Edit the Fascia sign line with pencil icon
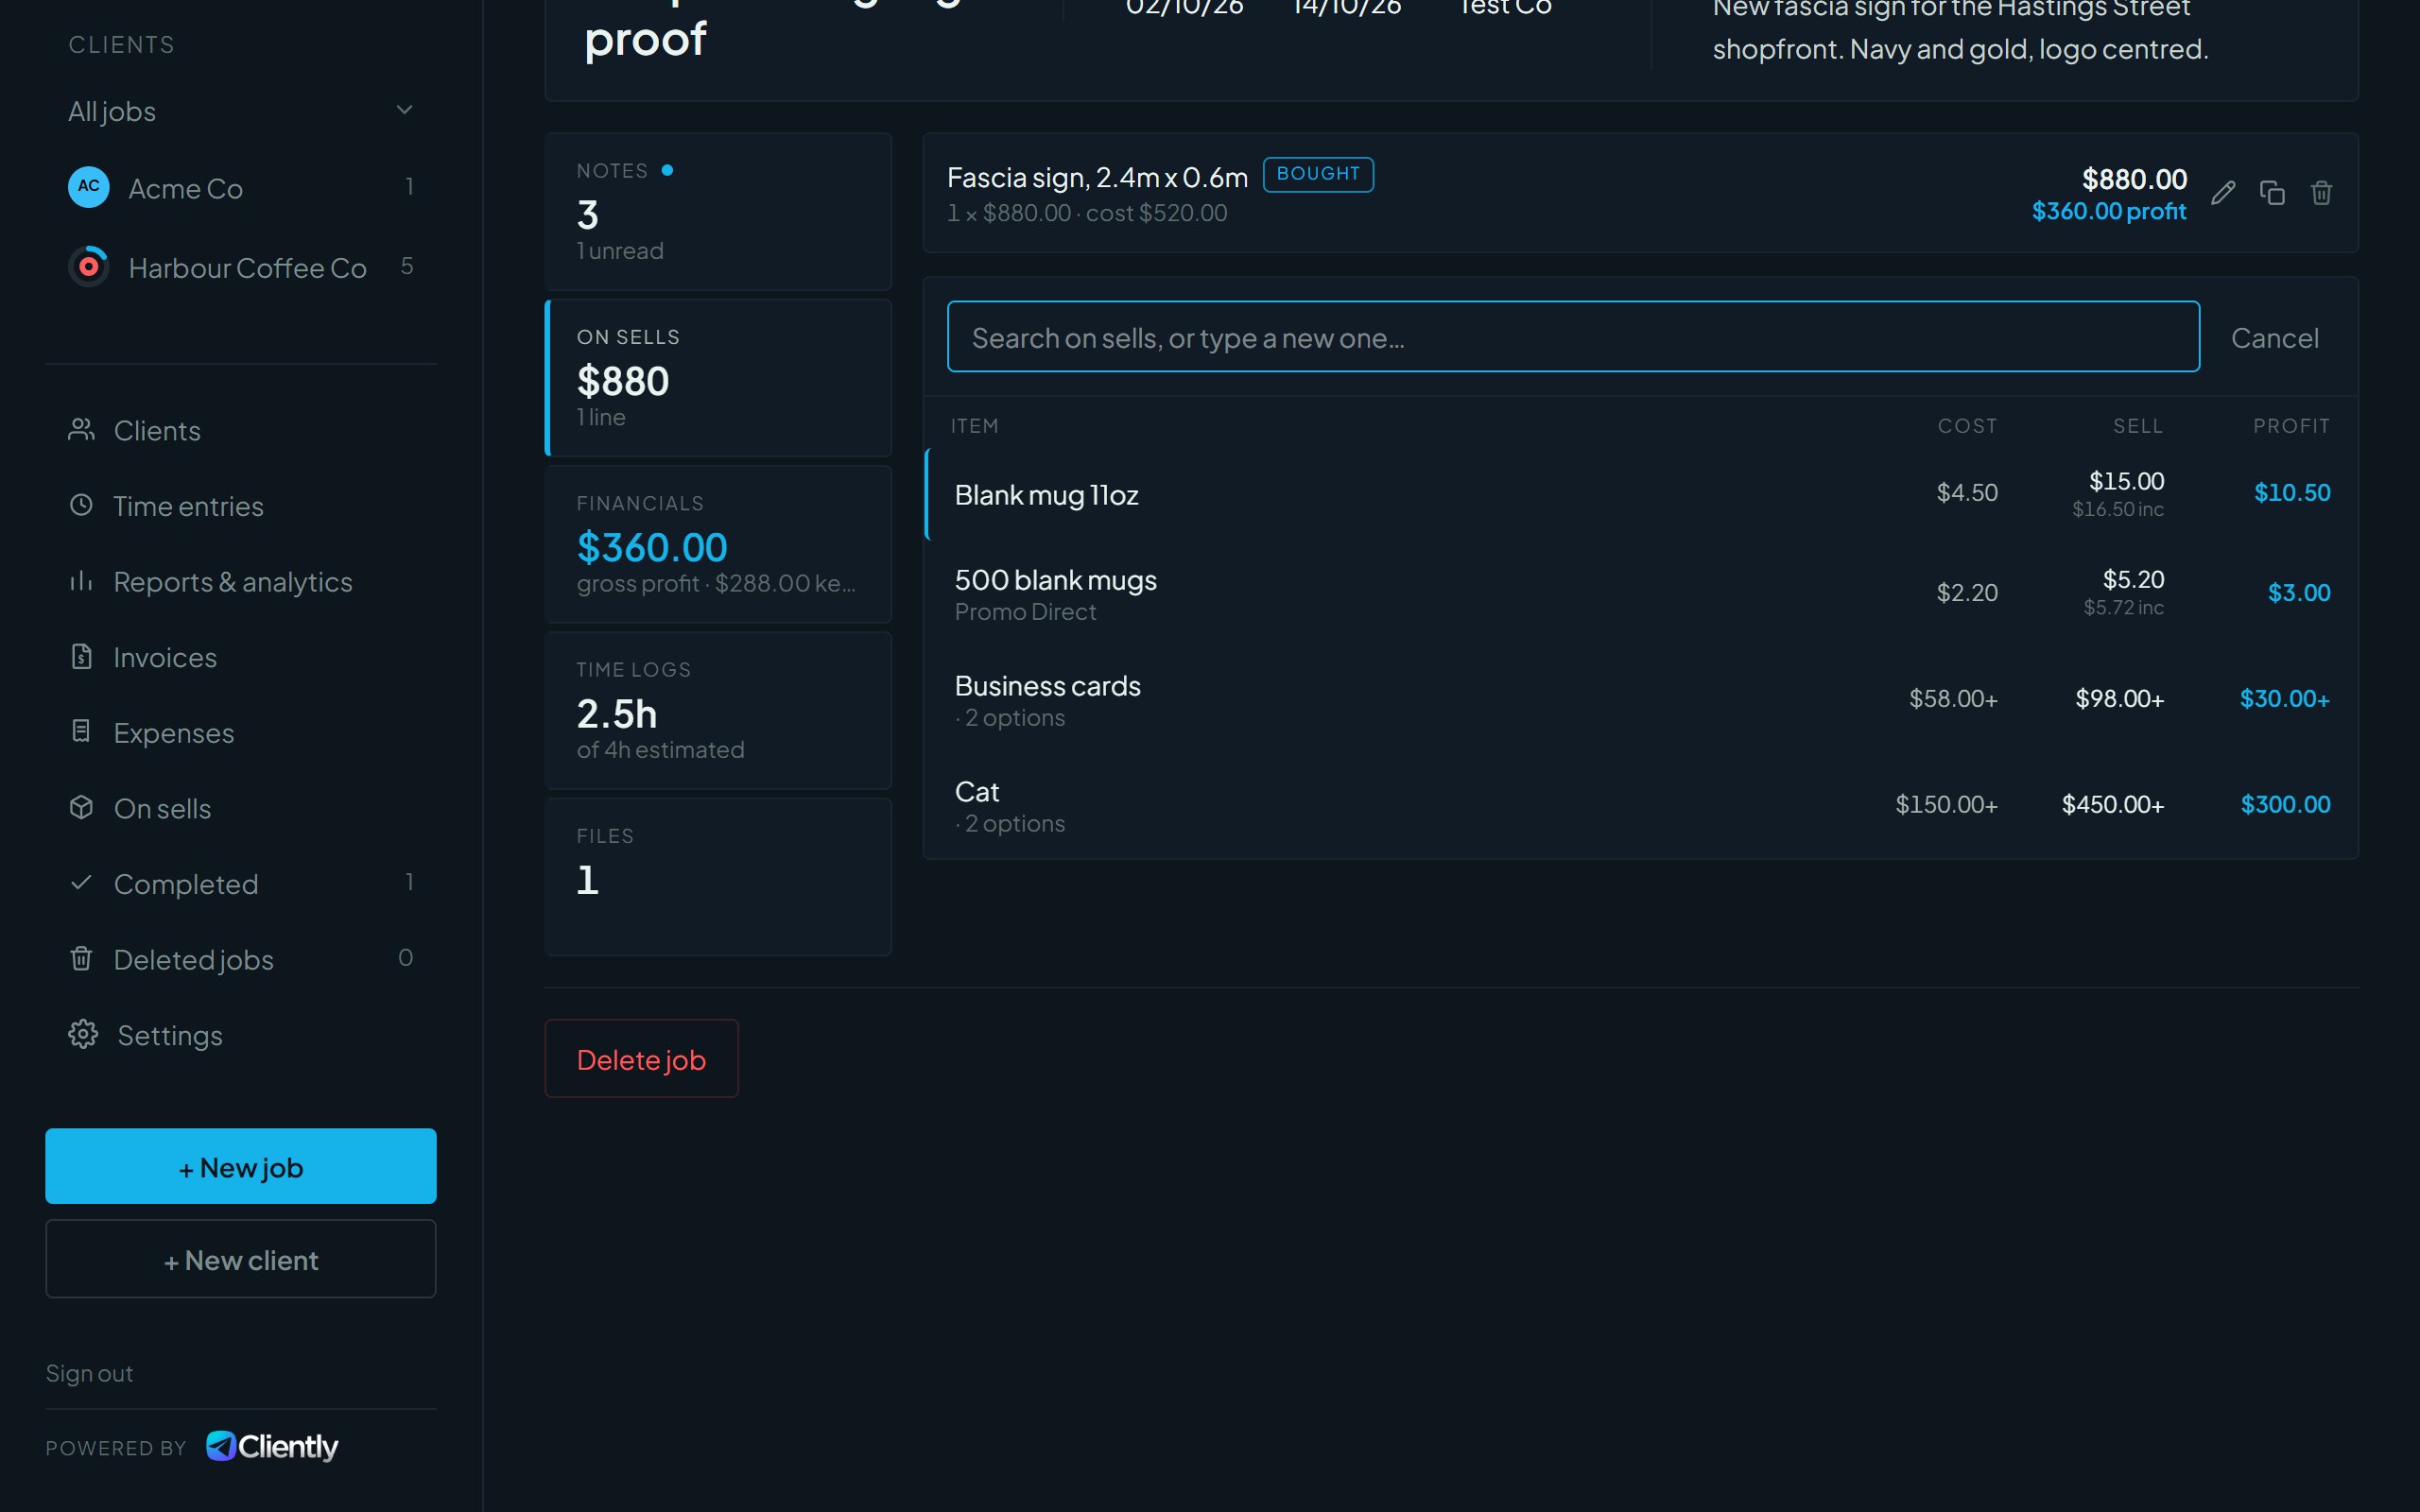Screen dimensions: 2420x1512 pyautogui.click(x=2222, y=193)
